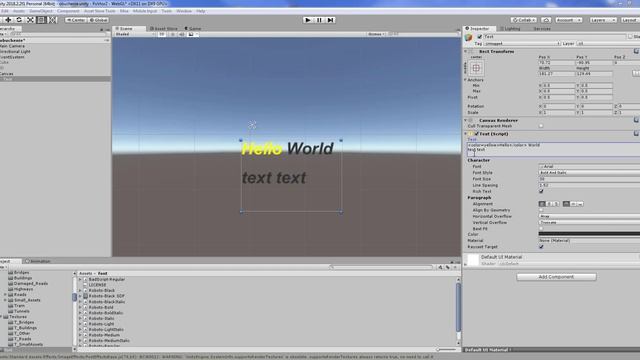Set vertical alignment to bottom
The height and width of the screenshot is (360, 640).
point(580,204)
